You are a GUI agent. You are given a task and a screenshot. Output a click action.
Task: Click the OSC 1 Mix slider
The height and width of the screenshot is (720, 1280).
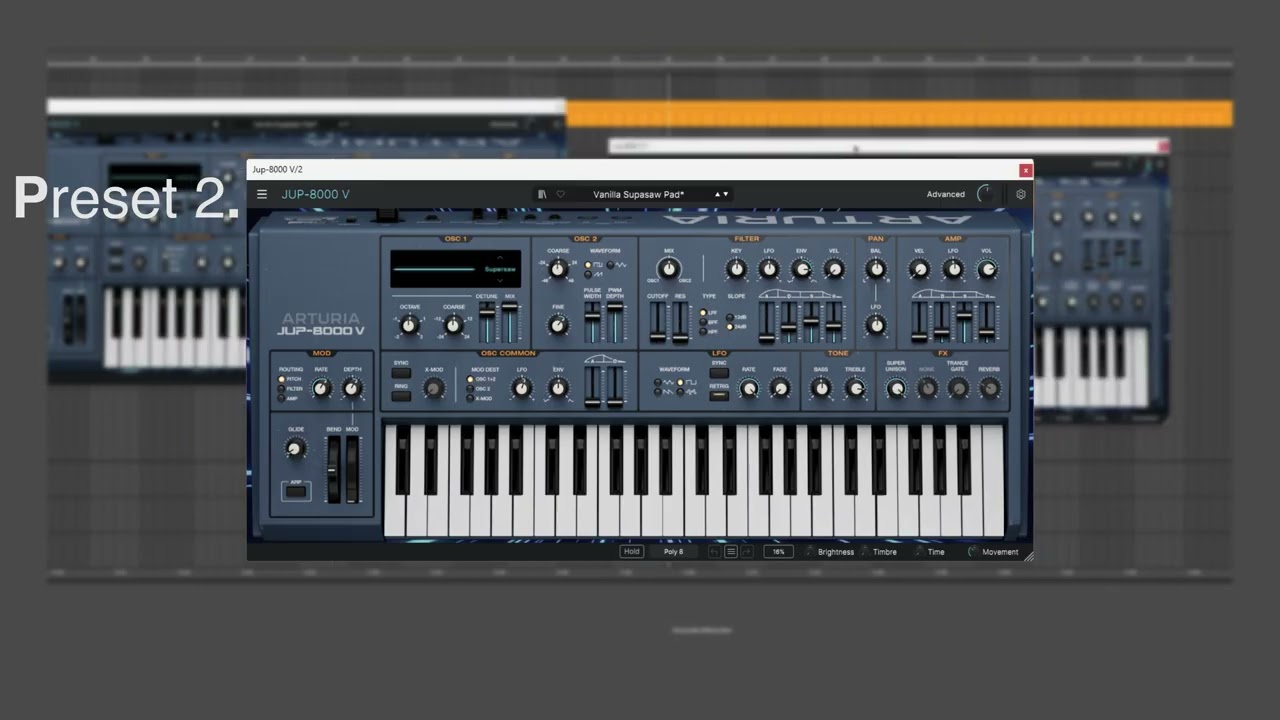[510, 322]
